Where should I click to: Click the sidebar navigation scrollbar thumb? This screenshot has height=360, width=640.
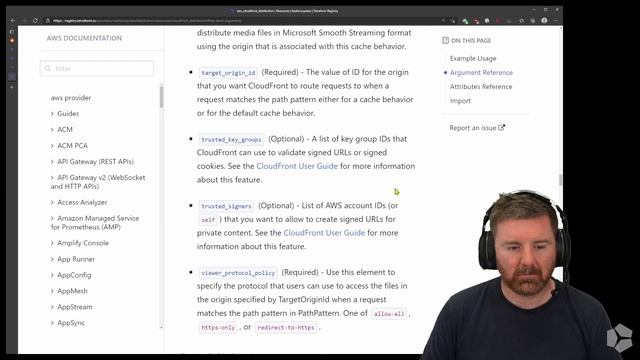(x=161, y=97)
